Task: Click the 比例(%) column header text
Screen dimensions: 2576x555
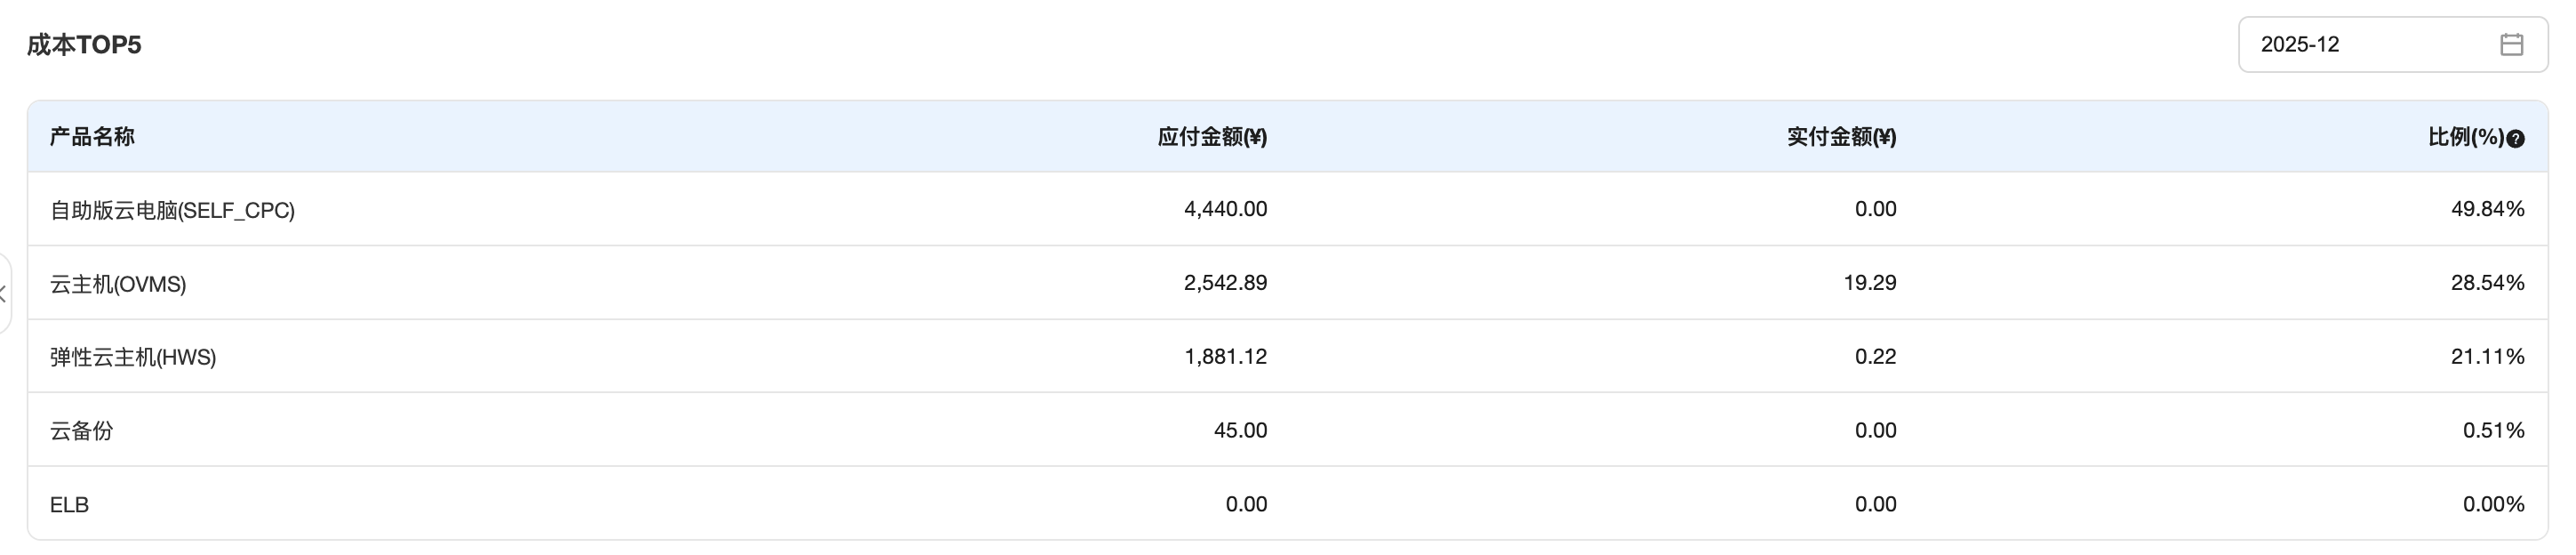Action: pos(2465,137)
